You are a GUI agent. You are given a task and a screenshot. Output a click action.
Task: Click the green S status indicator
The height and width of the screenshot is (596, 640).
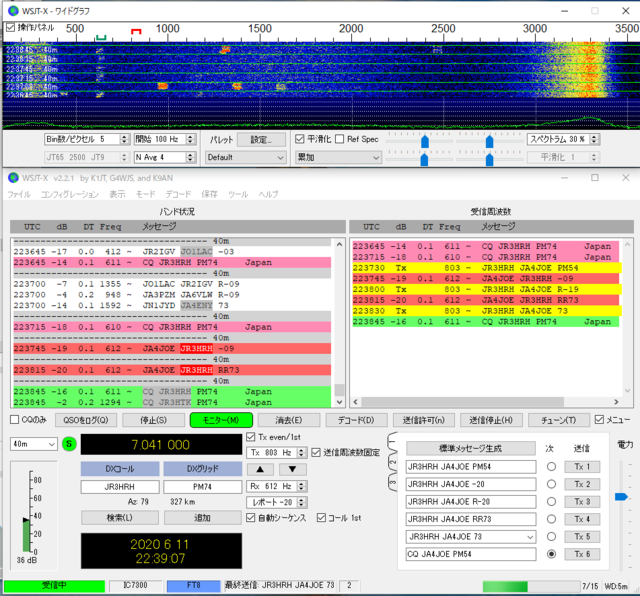coord(69,444)
